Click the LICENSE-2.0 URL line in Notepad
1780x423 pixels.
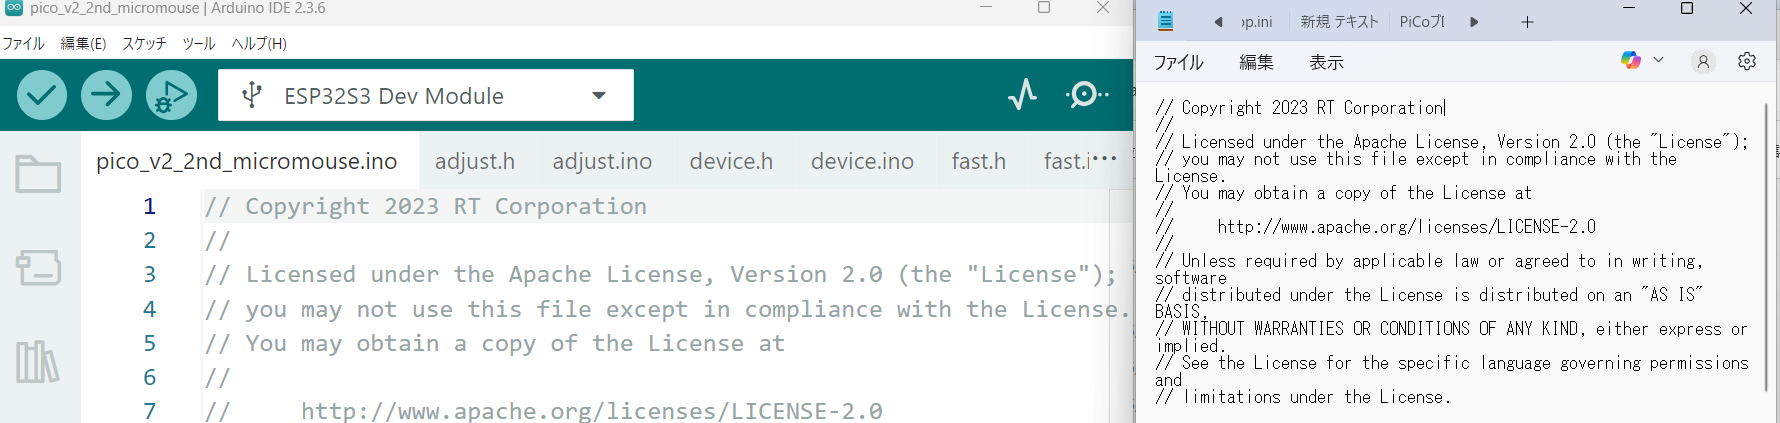click(1376, 227)
